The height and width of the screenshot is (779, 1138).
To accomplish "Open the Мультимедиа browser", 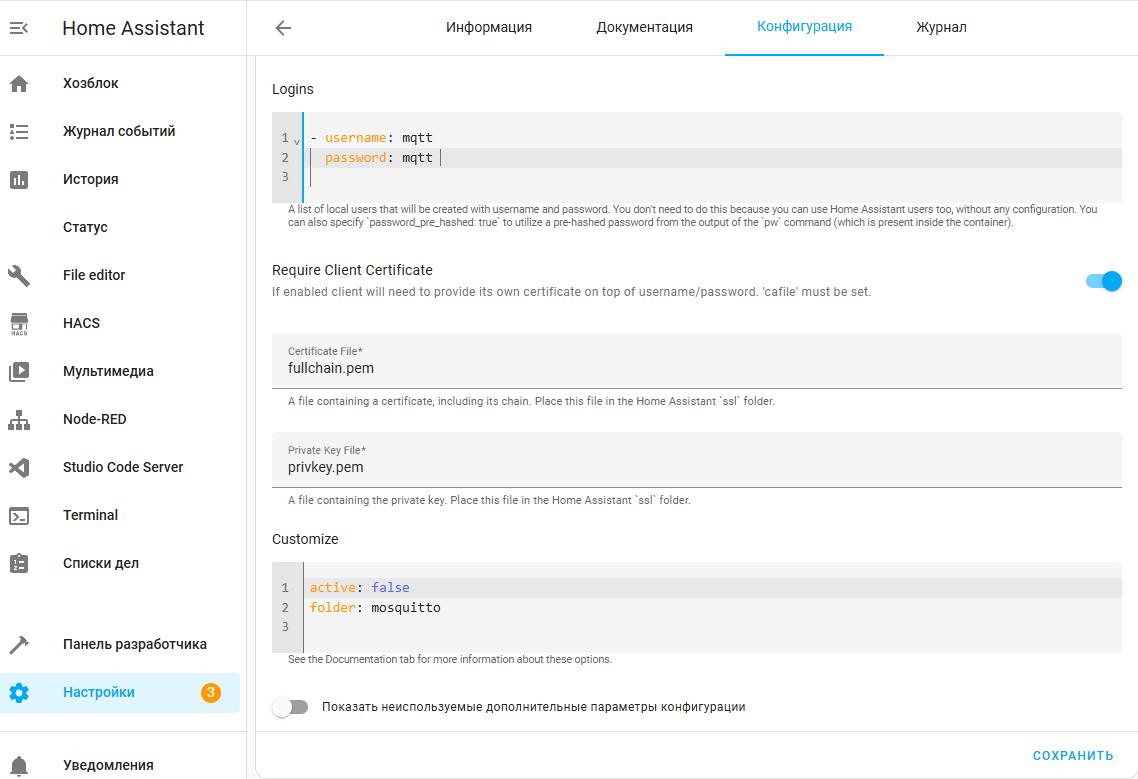I will click(x=110, y=371).
